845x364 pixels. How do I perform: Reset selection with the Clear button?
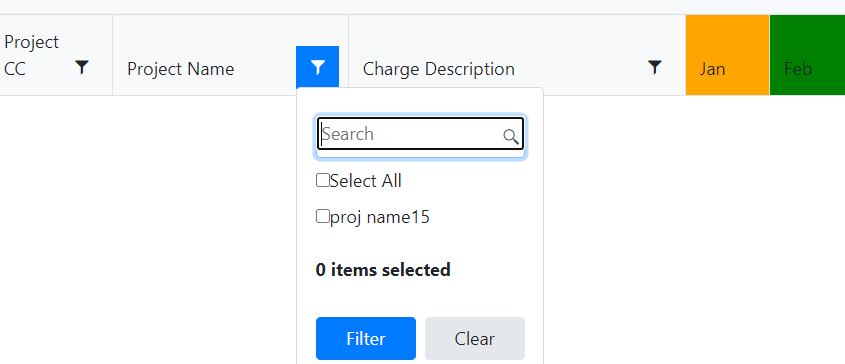tap(475, 338)
